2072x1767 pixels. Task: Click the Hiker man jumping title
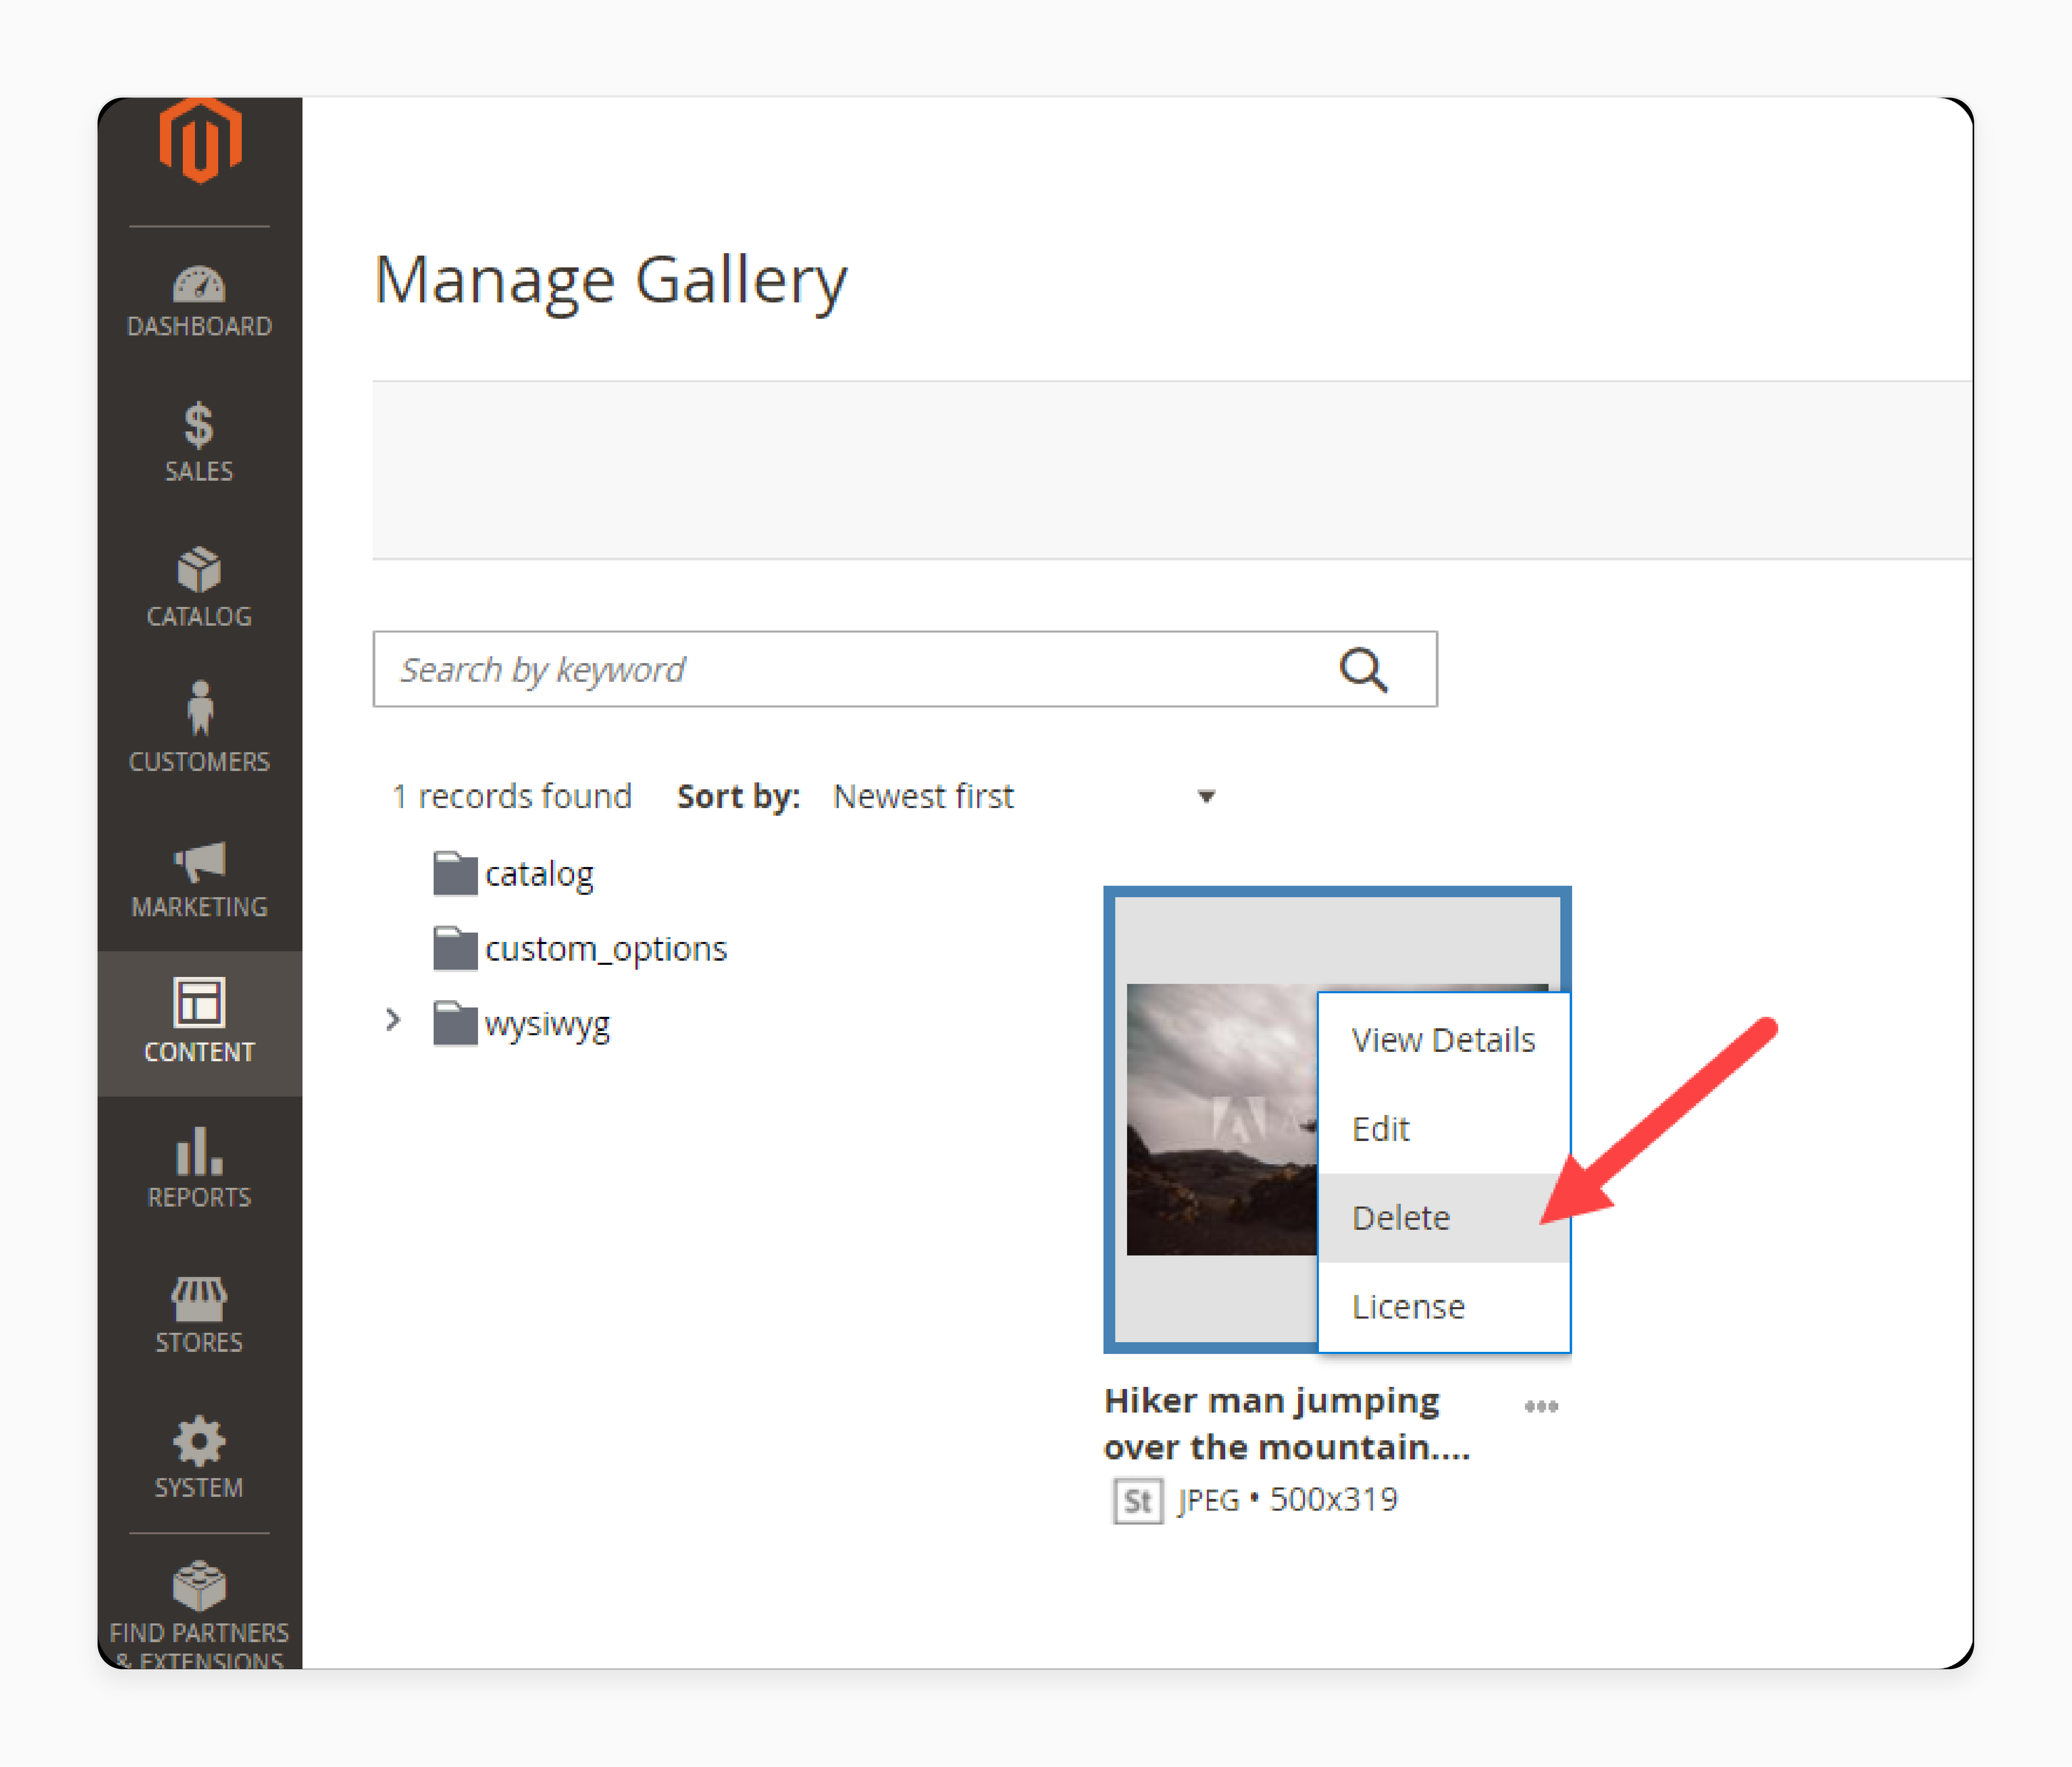point(1287,1424)
